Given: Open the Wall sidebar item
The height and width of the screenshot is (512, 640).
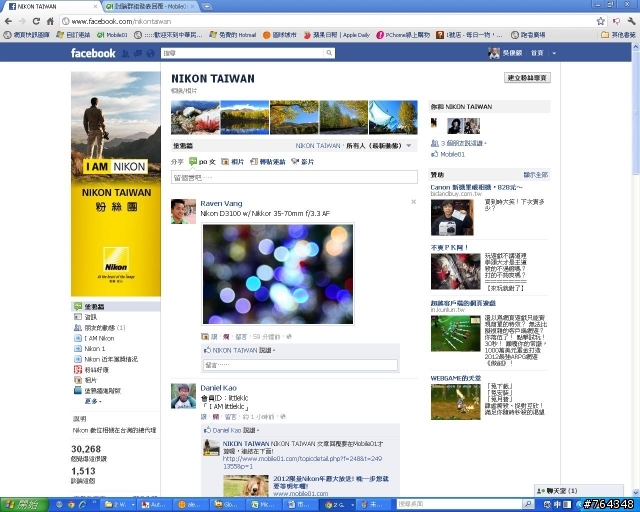Looking at the screenshot, I should tap(116, 306).
